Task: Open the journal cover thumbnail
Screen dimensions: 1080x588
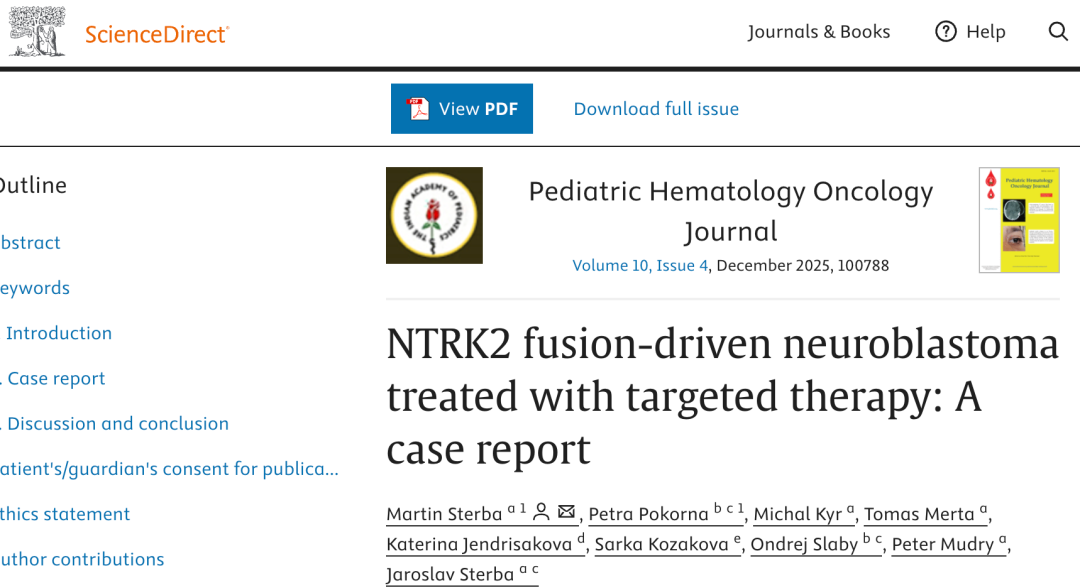Action: (1019, 220)
